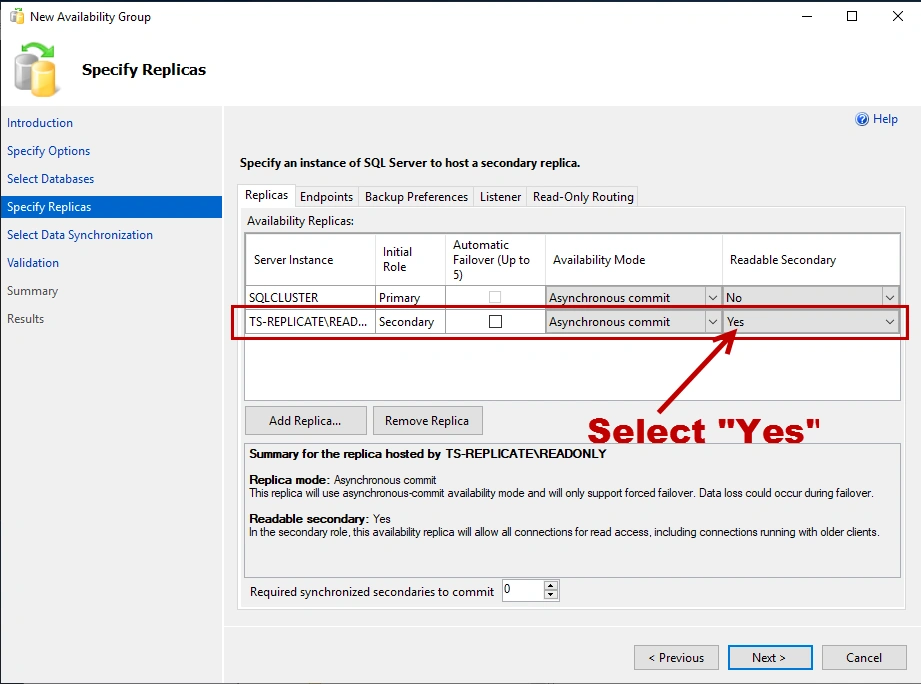Switch to the Listener tab
This screenshot has height=684, width=921.
500,197
